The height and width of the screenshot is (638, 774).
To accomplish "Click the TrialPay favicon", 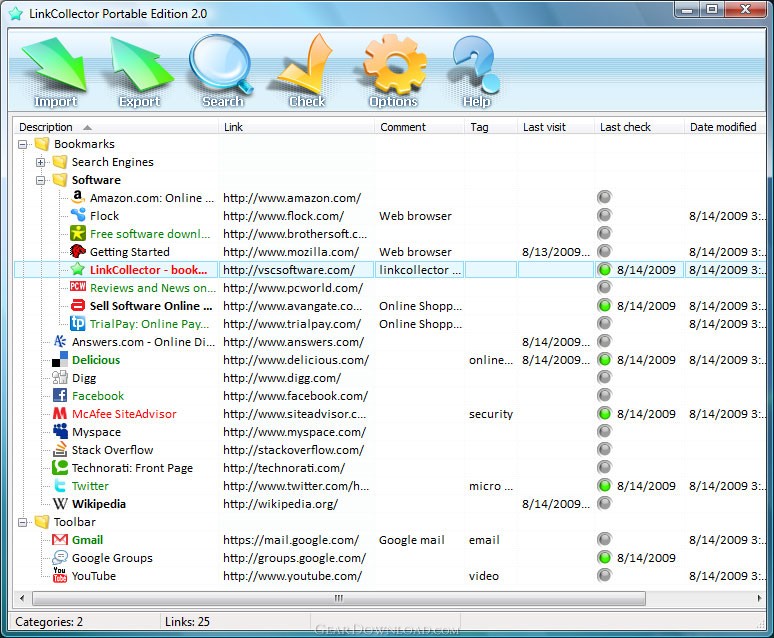I will tap(77, 323).
